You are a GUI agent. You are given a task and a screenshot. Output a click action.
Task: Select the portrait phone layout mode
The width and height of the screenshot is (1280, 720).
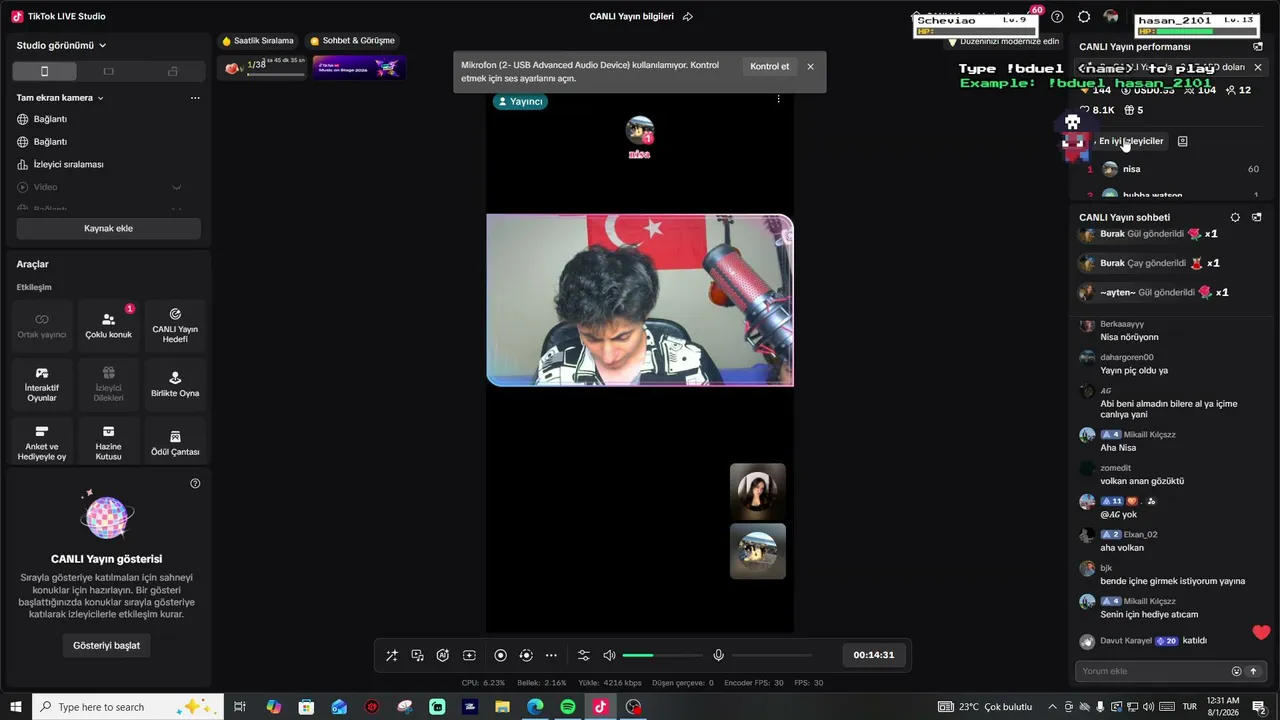tap(44, 71)
